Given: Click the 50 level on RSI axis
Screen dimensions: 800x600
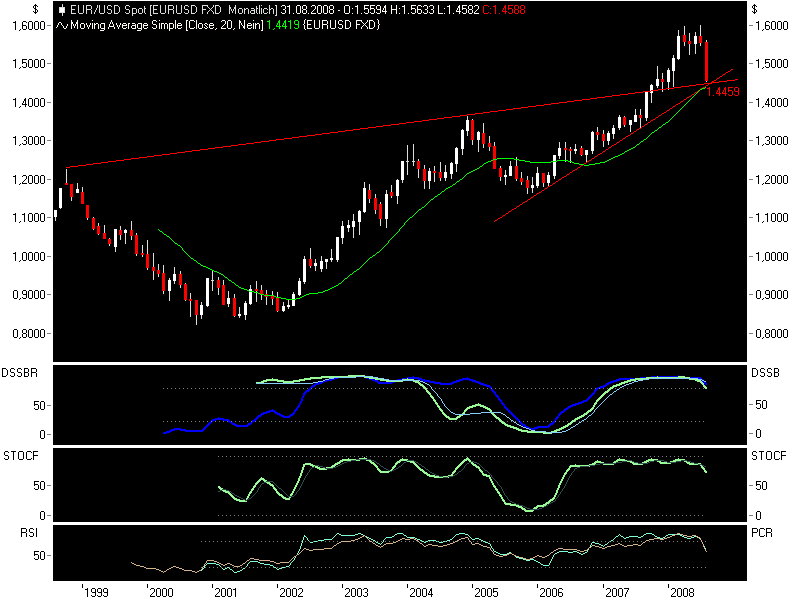Looking at the screenshot, I should [39, 556].
